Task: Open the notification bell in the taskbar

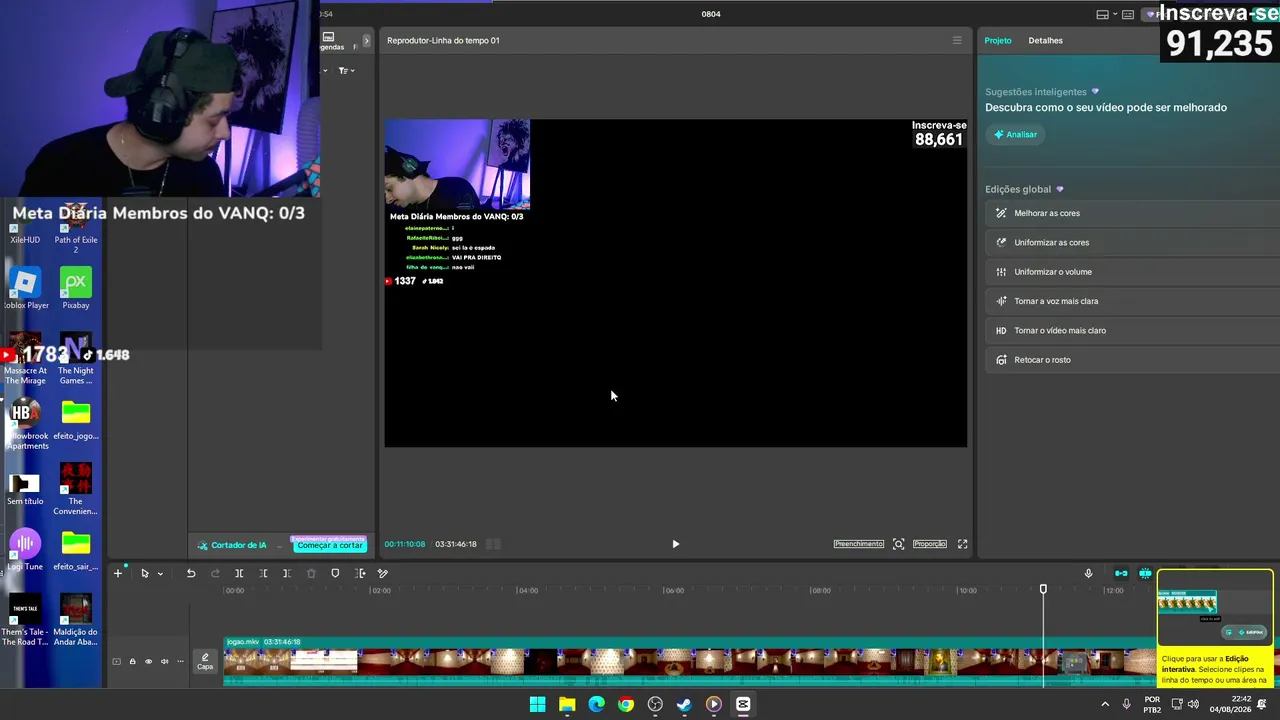Action: tap(1262, 704)
